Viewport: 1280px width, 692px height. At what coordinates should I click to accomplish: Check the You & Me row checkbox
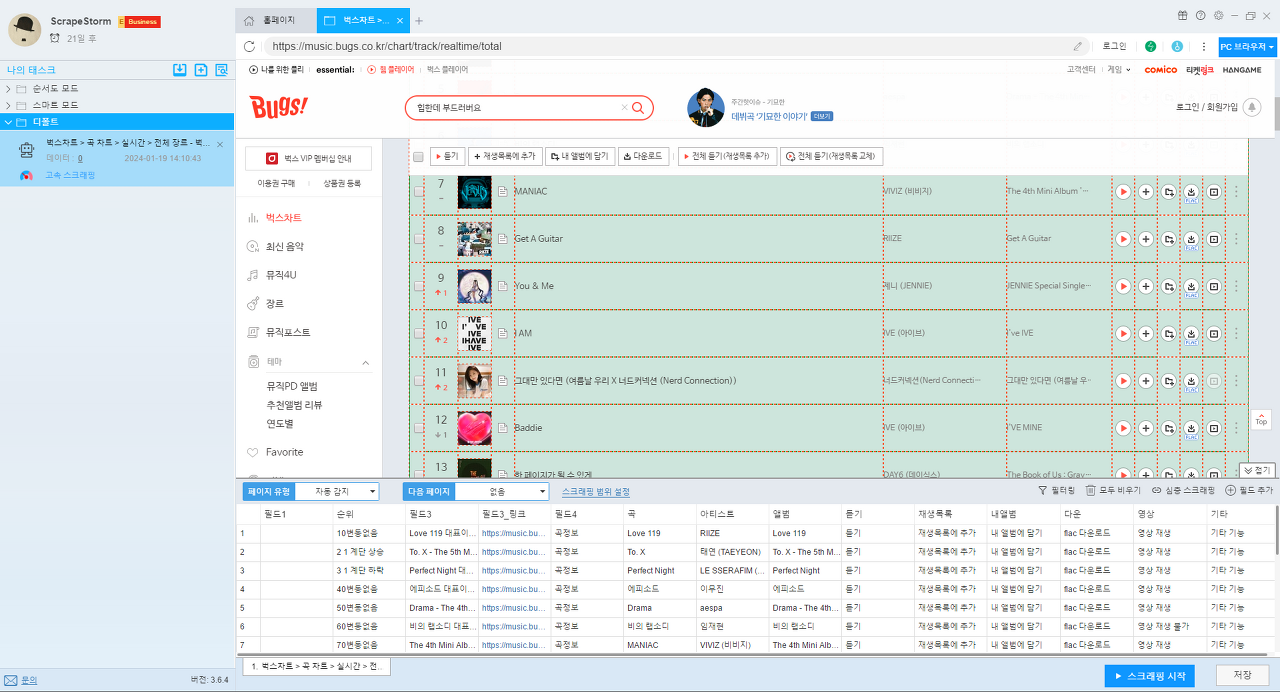pos(419,286)
